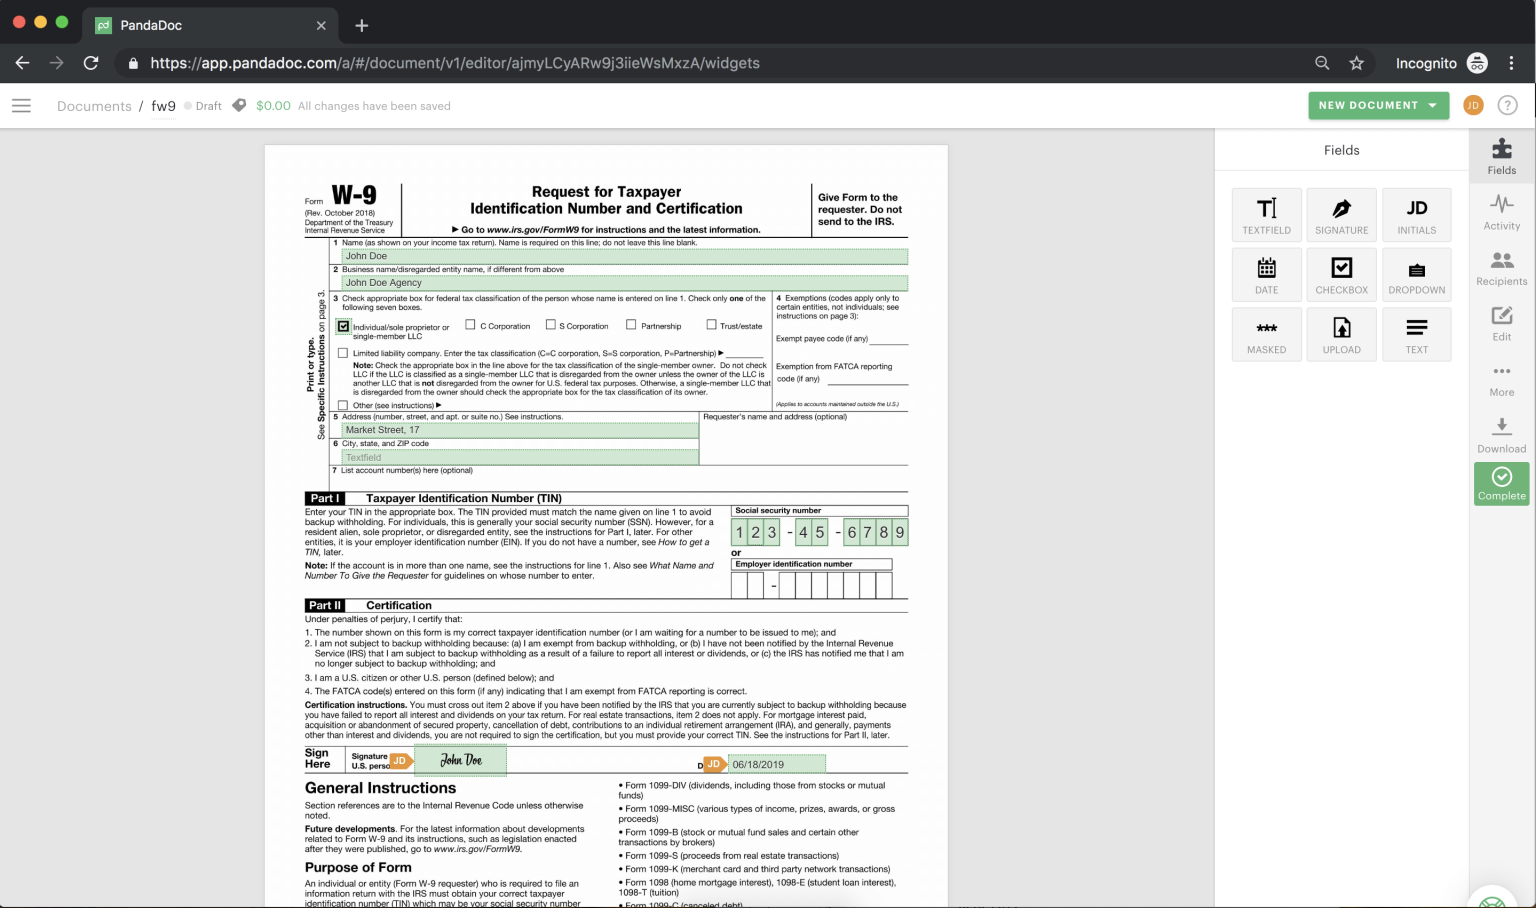
Task: Check the C Corporation box on the W-9
Action: 470,325
